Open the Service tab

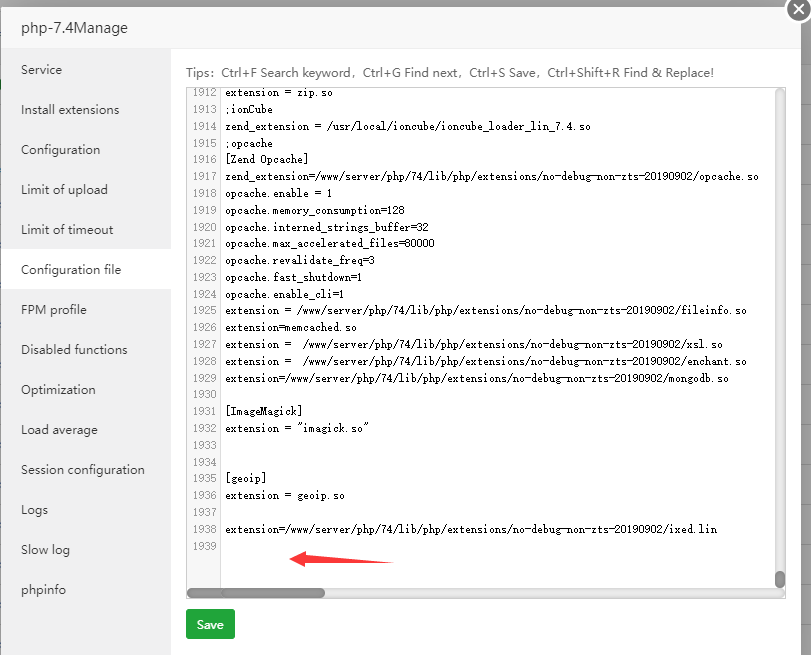pos(42,70)
